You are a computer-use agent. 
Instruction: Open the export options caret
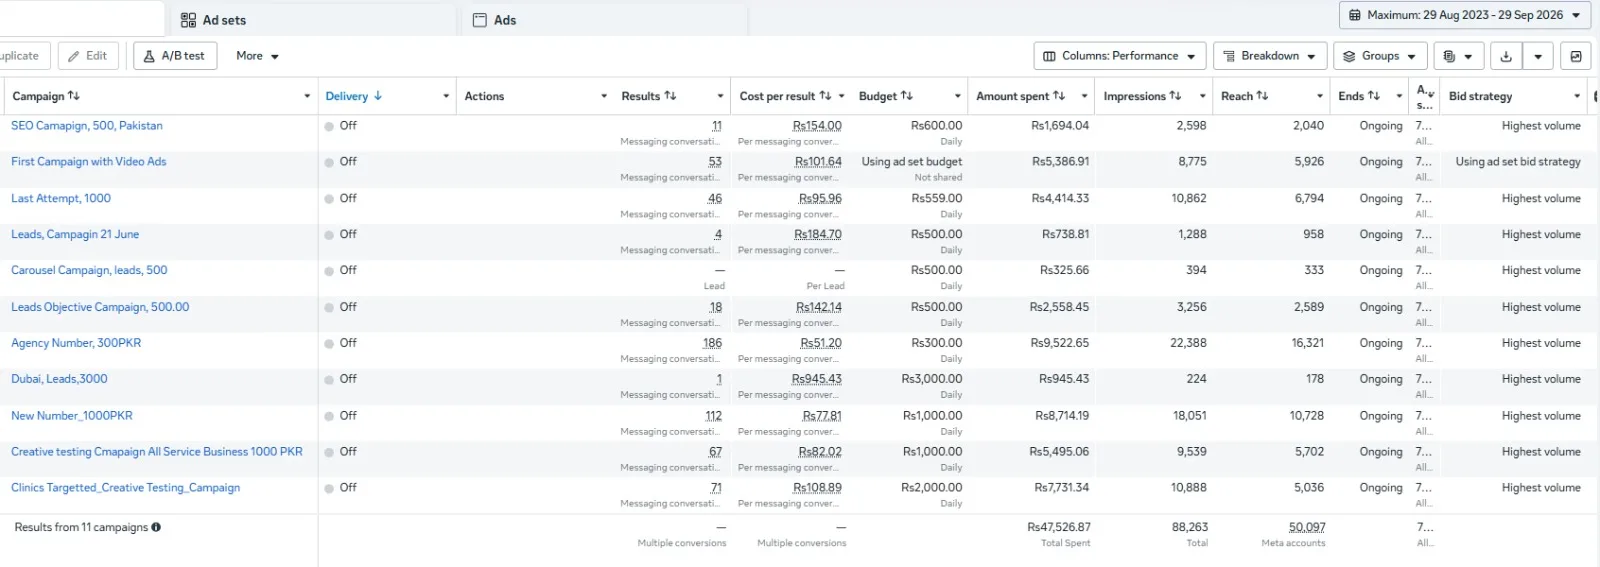pyautogui.click(x=1538, y=56)
